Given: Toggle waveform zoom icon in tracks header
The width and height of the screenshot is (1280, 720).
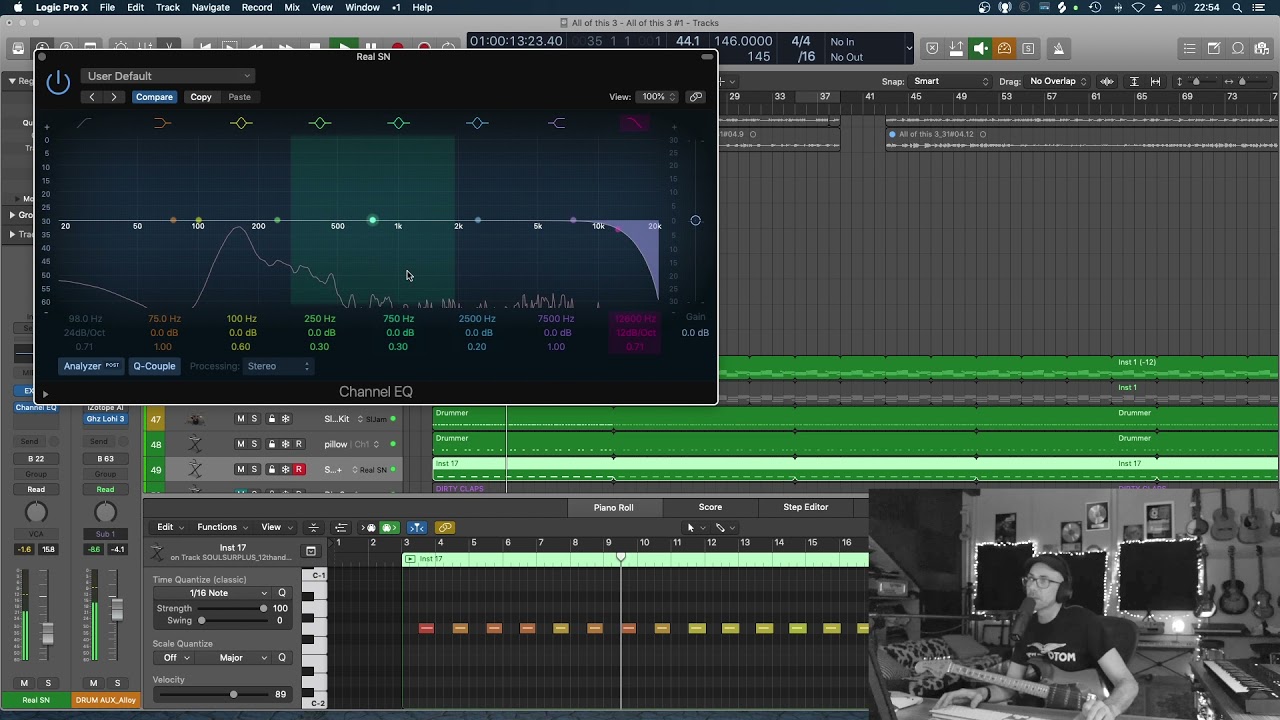Looking at the screenshot, I should [1107, 81].
